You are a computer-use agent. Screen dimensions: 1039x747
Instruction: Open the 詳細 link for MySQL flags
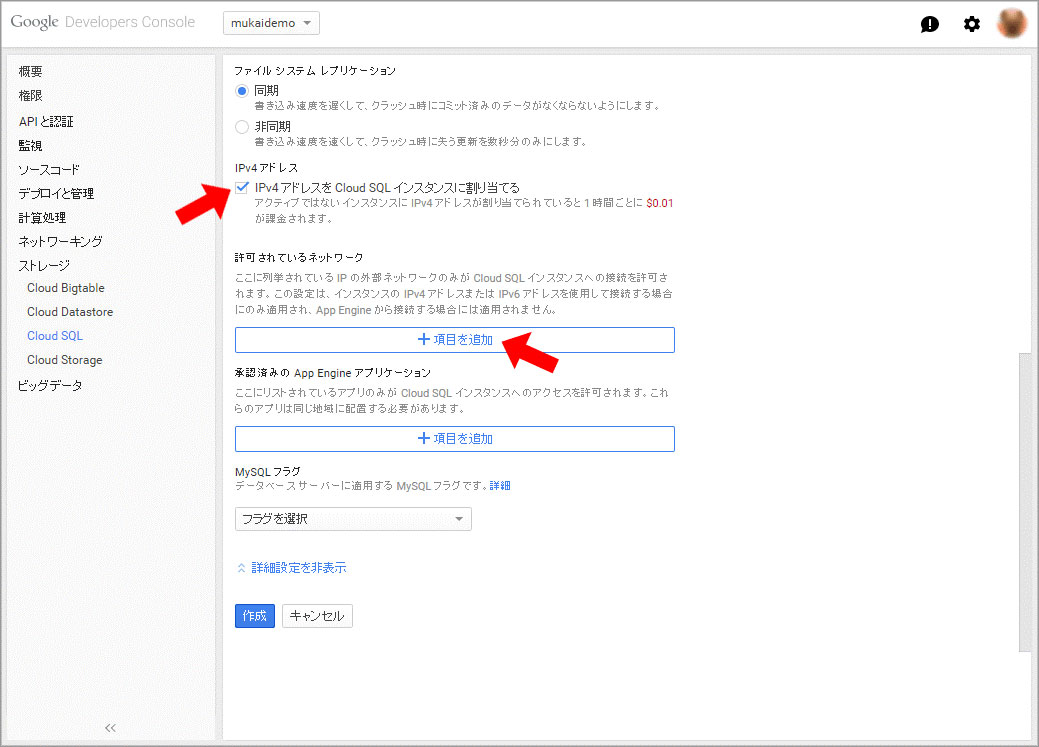[500, 486]
